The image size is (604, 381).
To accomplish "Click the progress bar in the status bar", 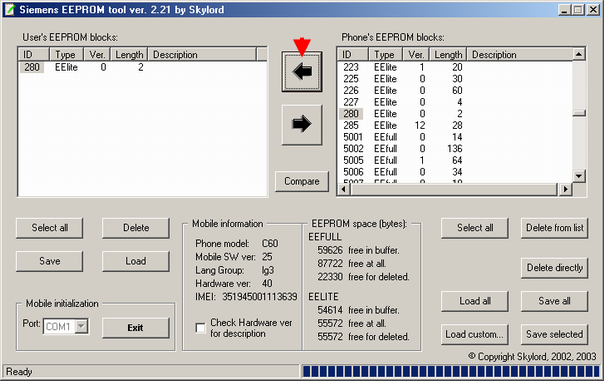I will point(451,371).
